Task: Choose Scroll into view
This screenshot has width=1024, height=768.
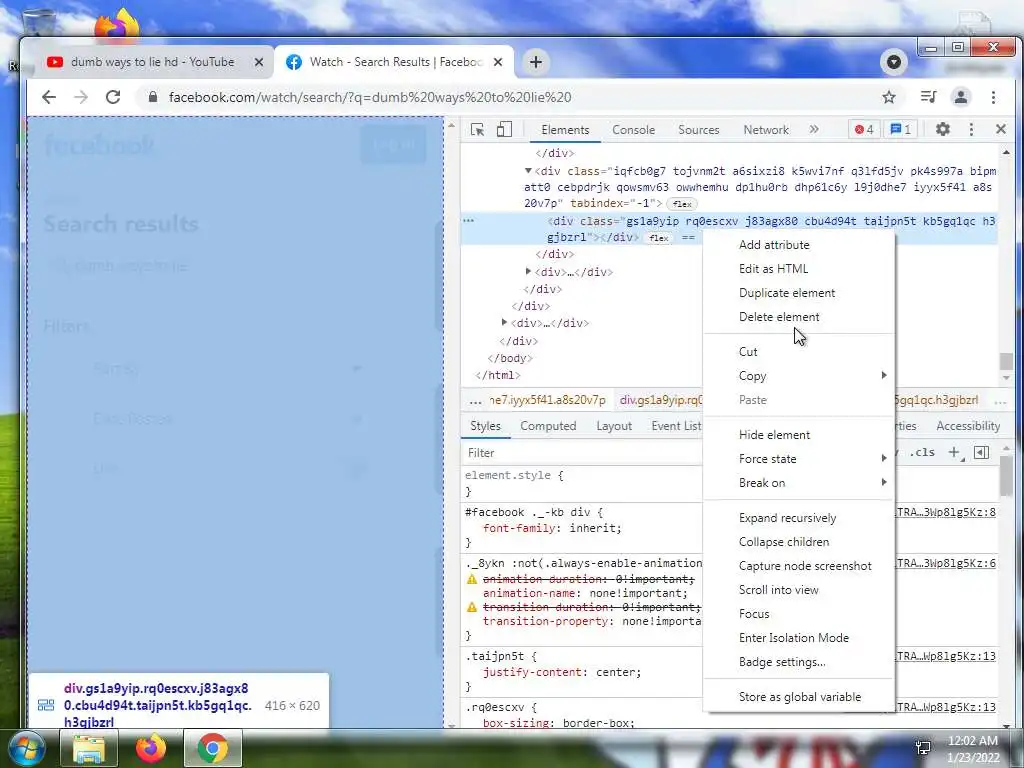Action: pos(798,590)
